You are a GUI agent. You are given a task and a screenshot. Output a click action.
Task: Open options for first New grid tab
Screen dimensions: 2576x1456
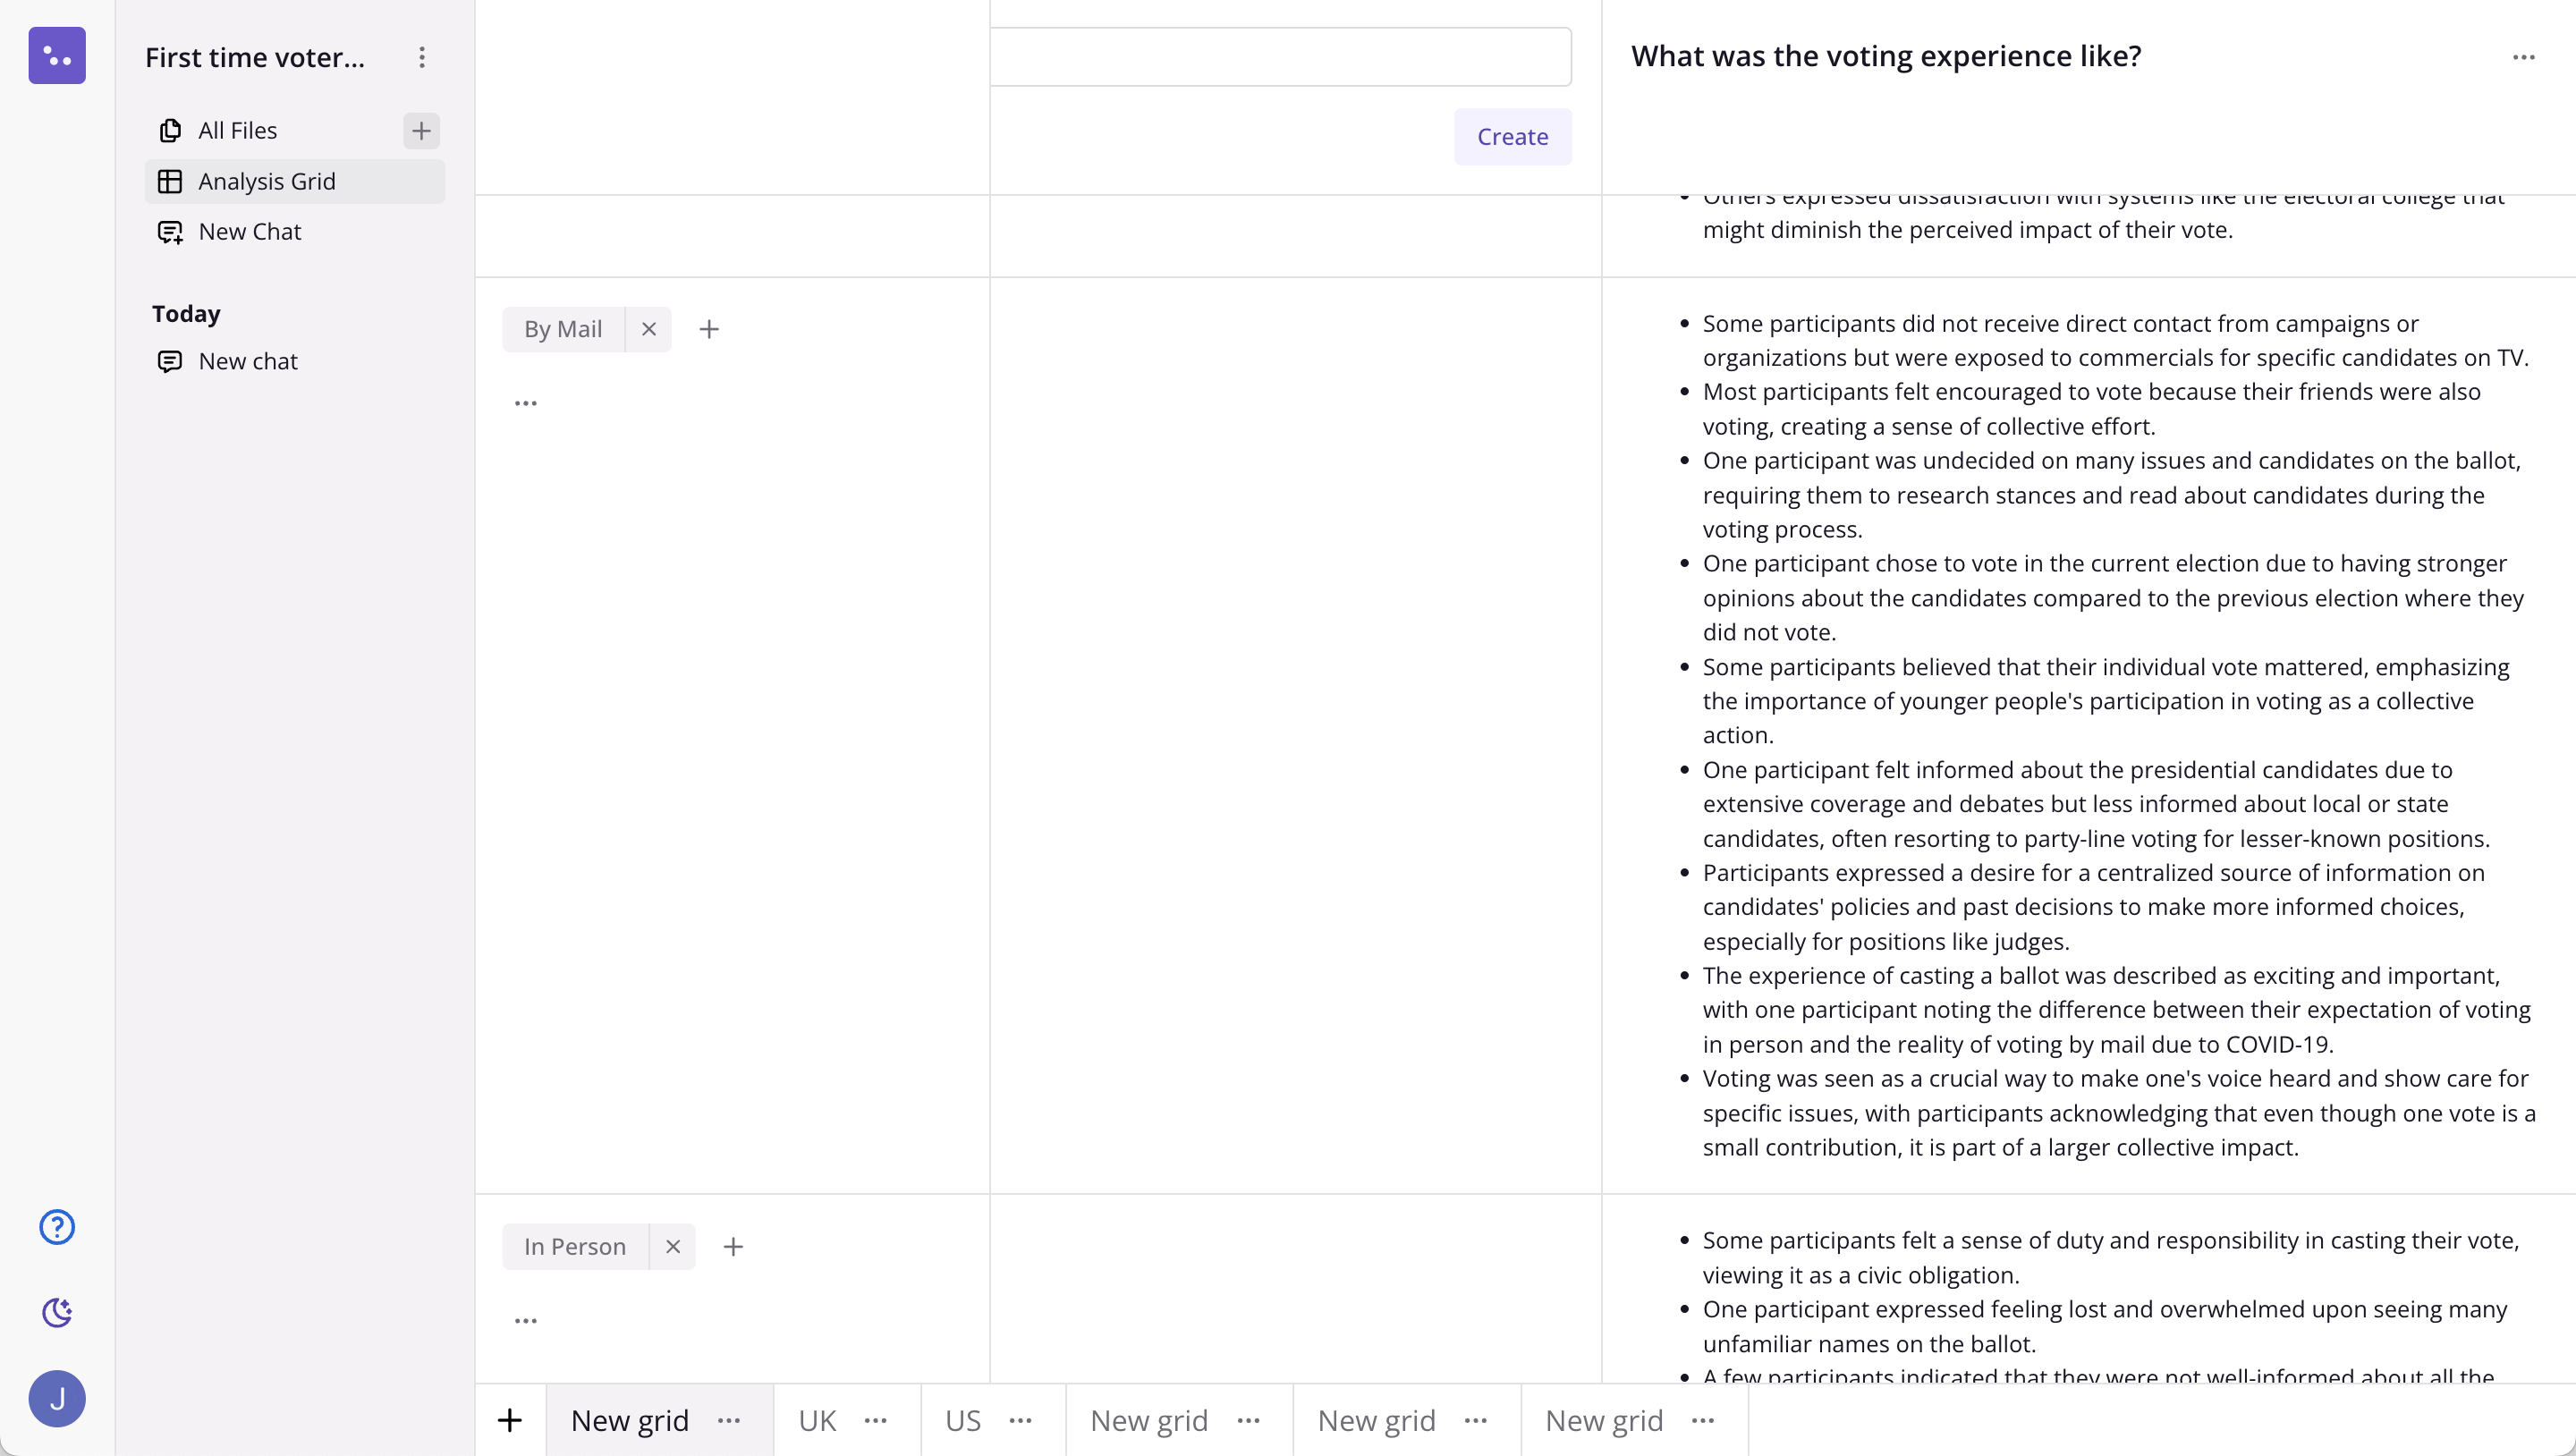coord(729,1421)
